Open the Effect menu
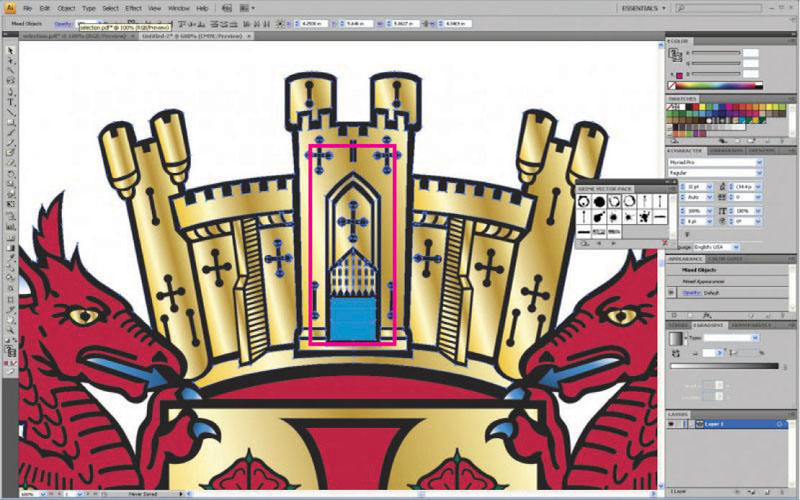This screenshot has height=500, width=800. (134, 8)
